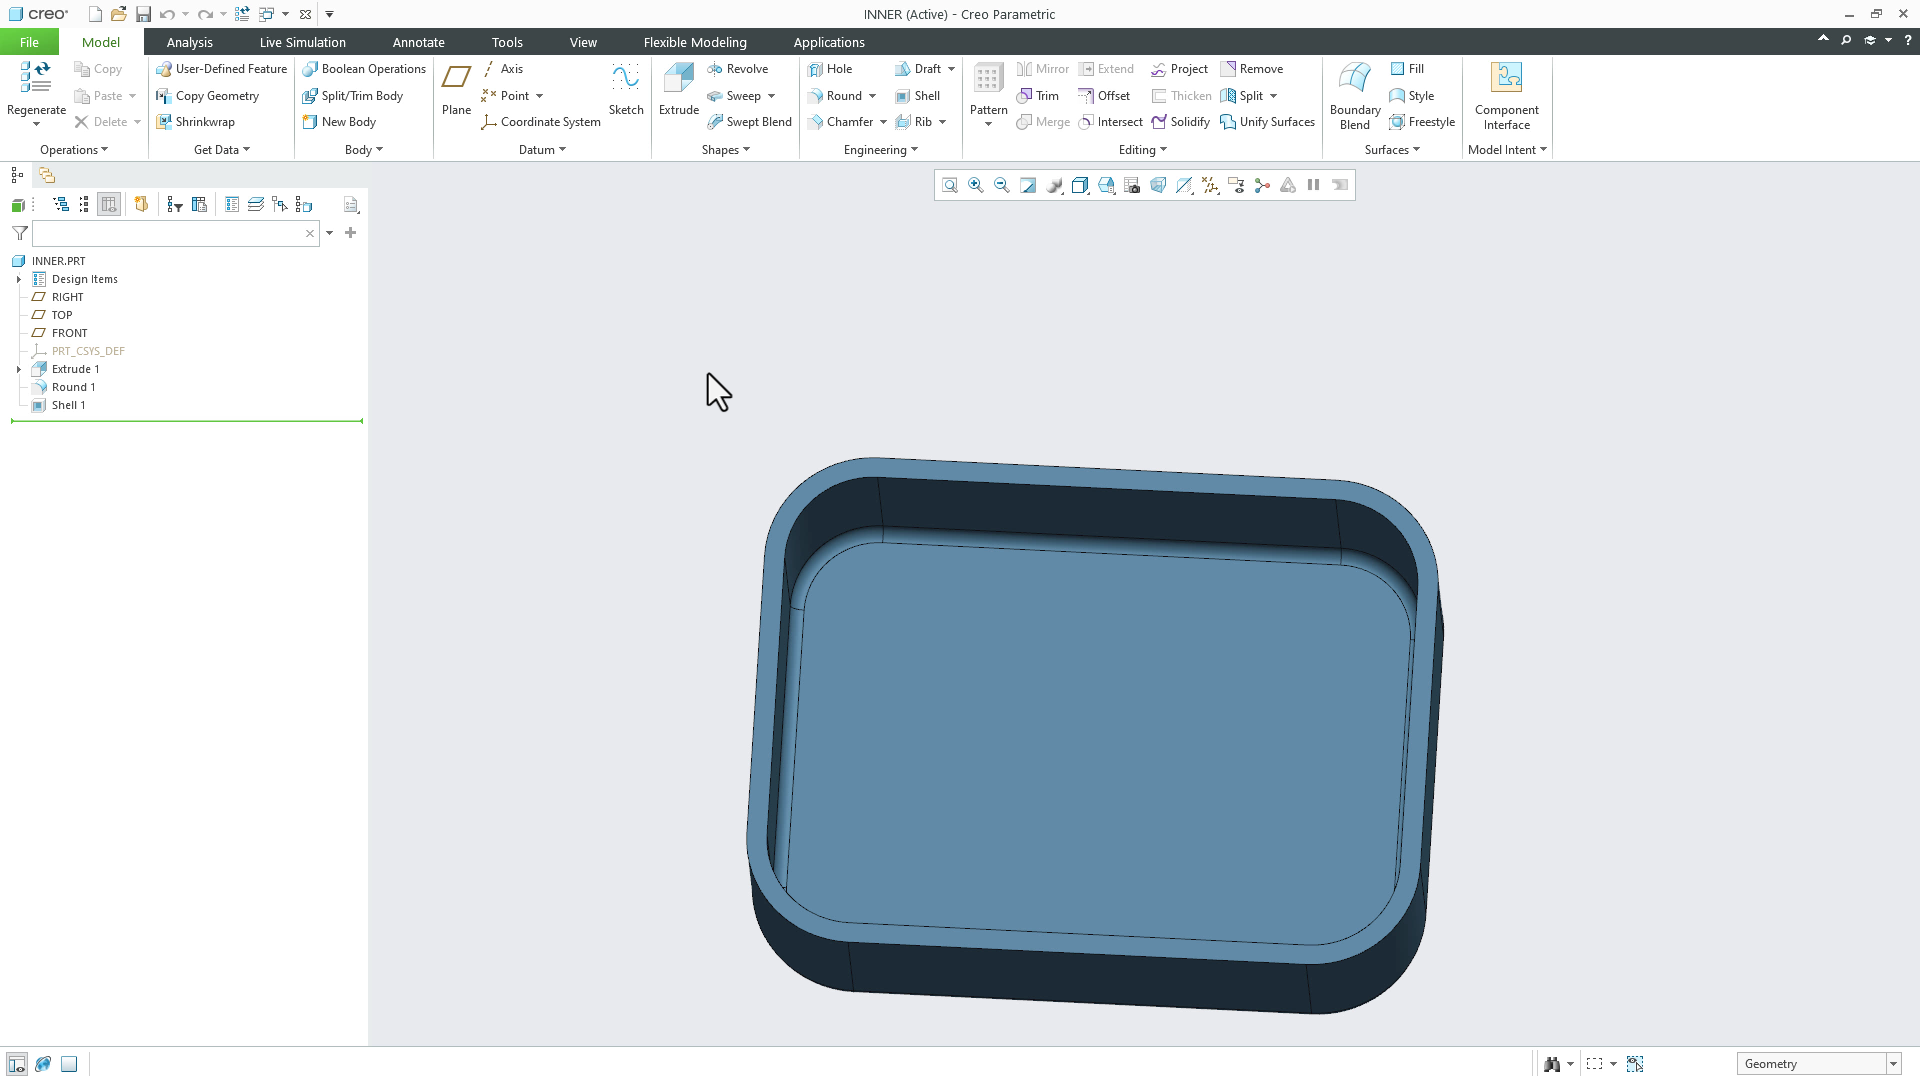Open the Plane datum tool
Screen dimensions: 1920x1080
456,90
